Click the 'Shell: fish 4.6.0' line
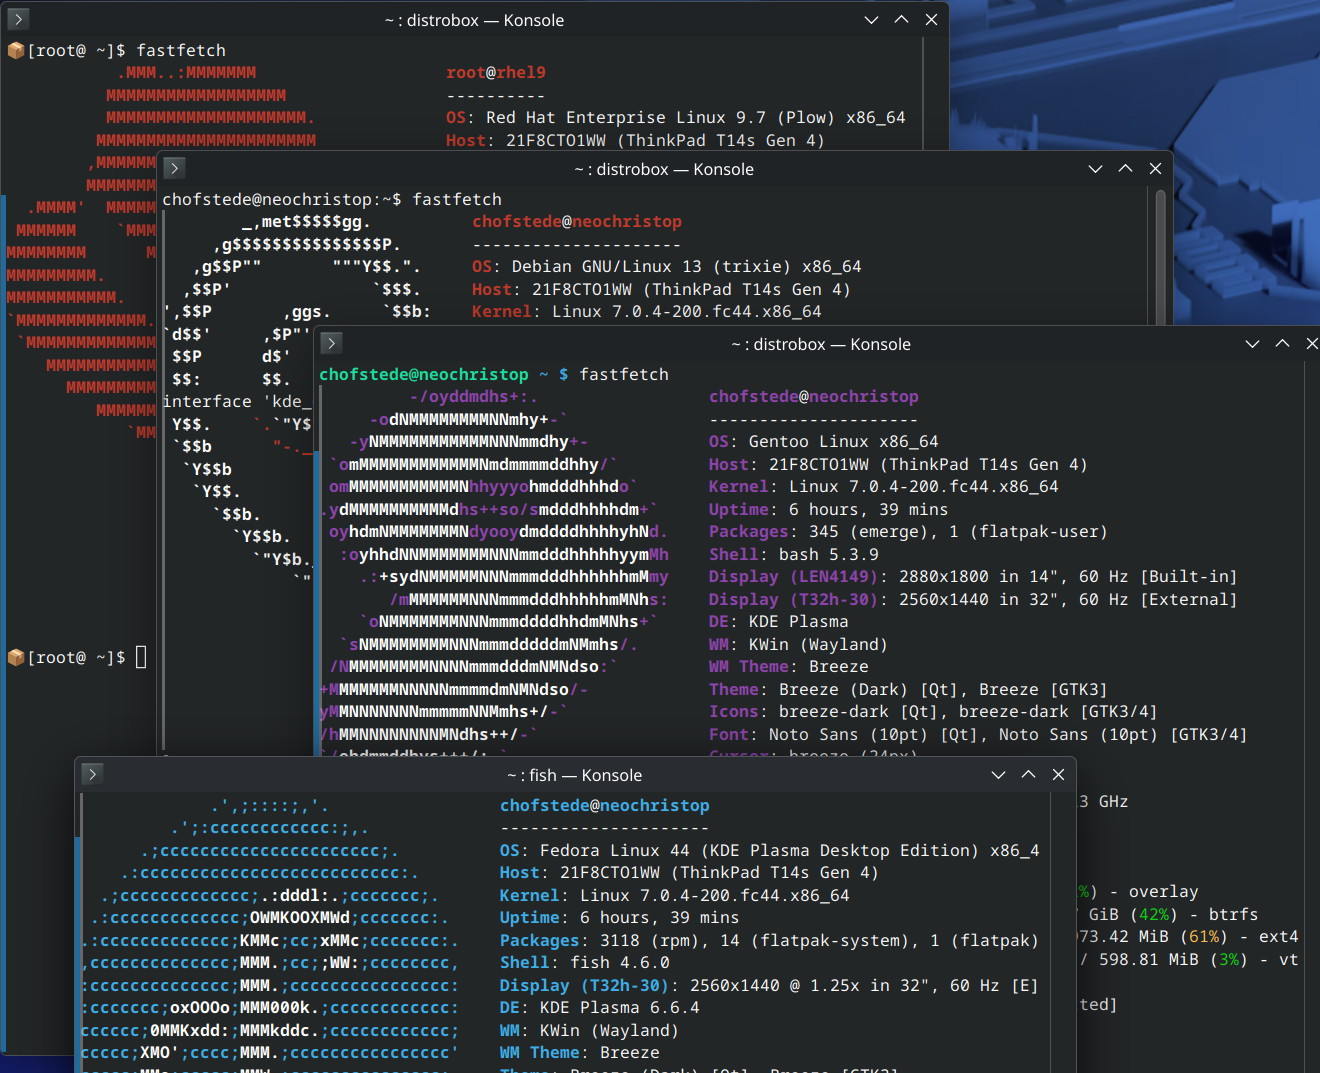 (x=585, y=962)
